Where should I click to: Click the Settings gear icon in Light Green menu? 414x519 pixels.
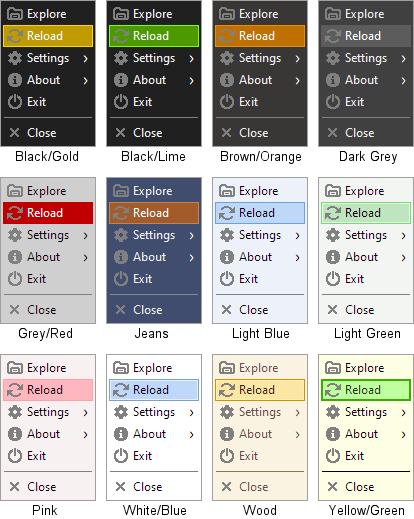[333, 235]
